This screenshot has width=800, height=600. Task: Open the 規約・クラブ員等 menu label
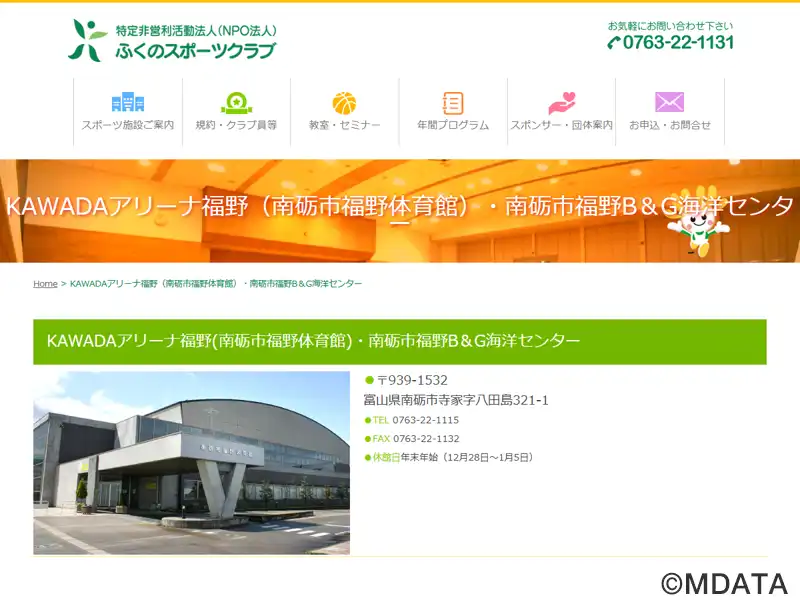pyautogui.click(x=236, y=125)
